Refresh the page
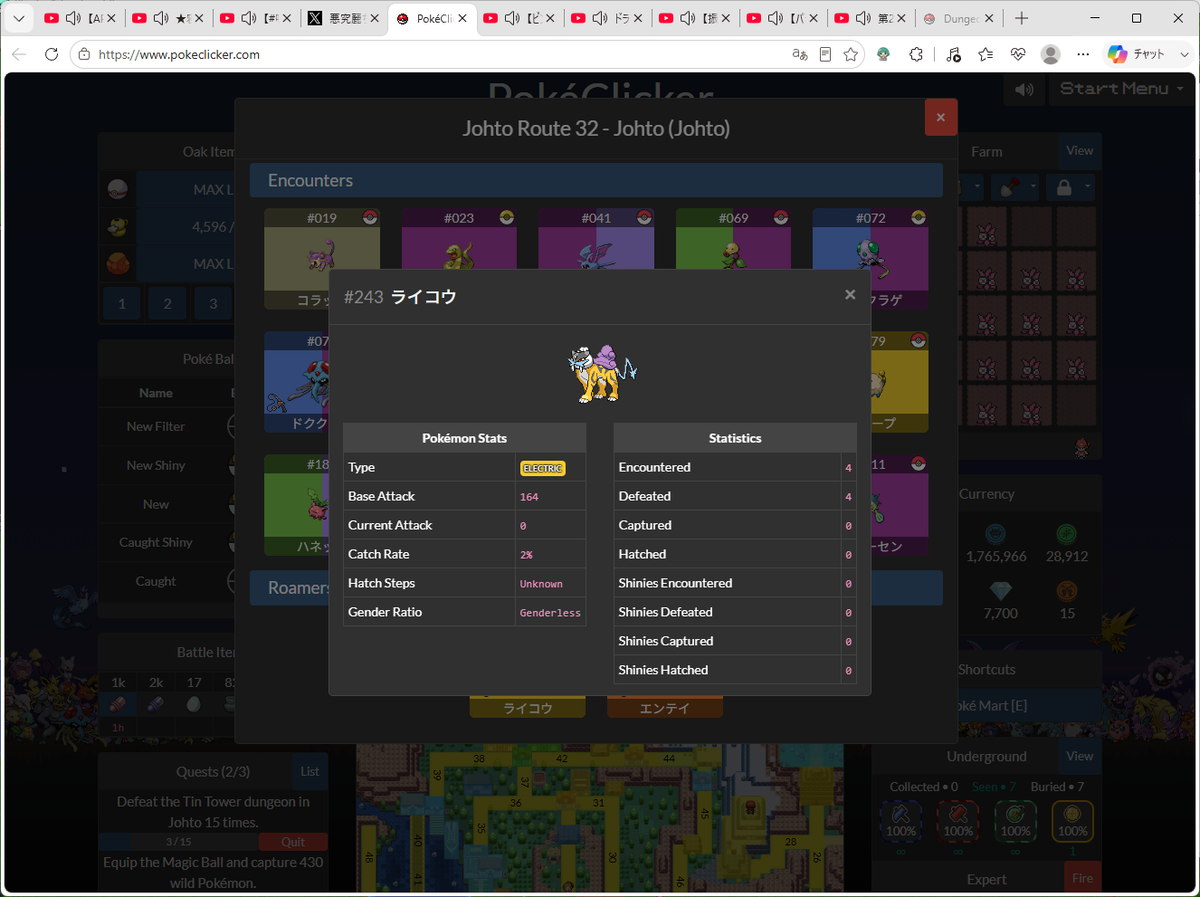Viewport: 1200px width, 897px height. [x=52, y=54]
